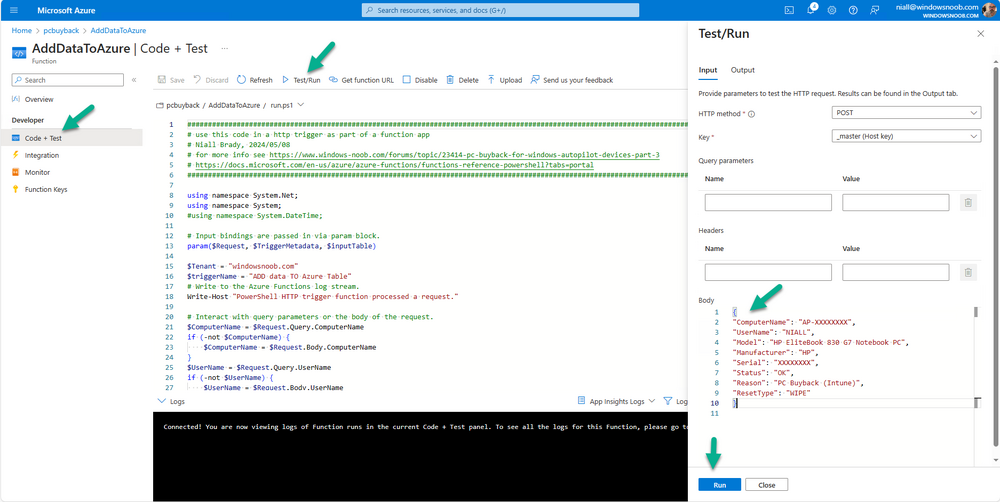
Task: Click the $Tenant = "windowsnoob.com" code line
Action: coord(243,266)
